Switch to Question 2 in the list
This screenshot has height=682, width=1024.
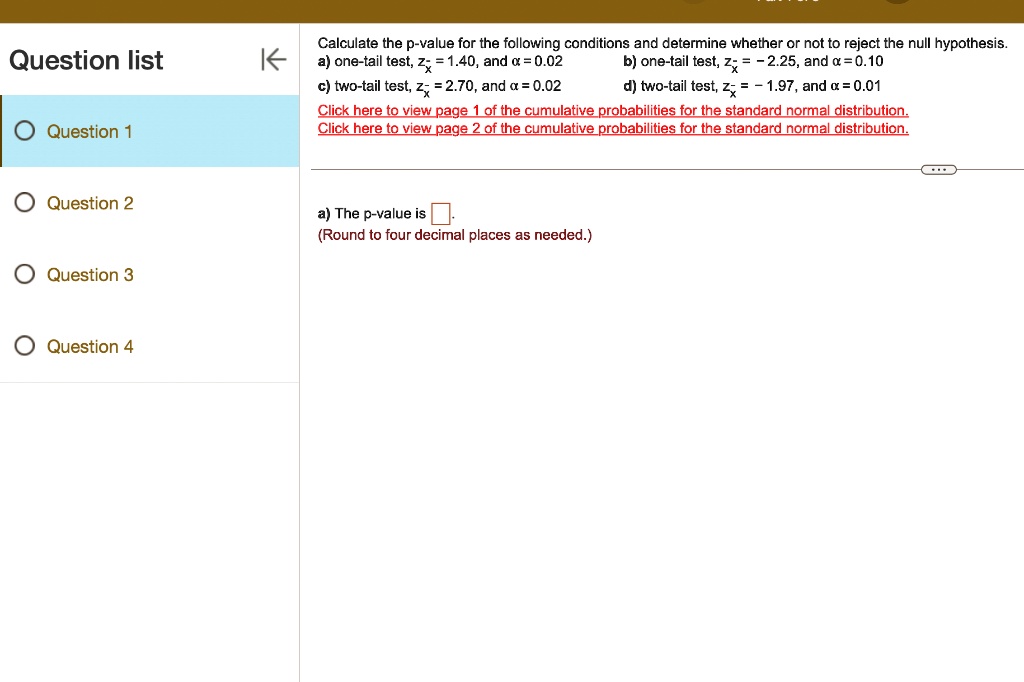(x=89, y=203)
